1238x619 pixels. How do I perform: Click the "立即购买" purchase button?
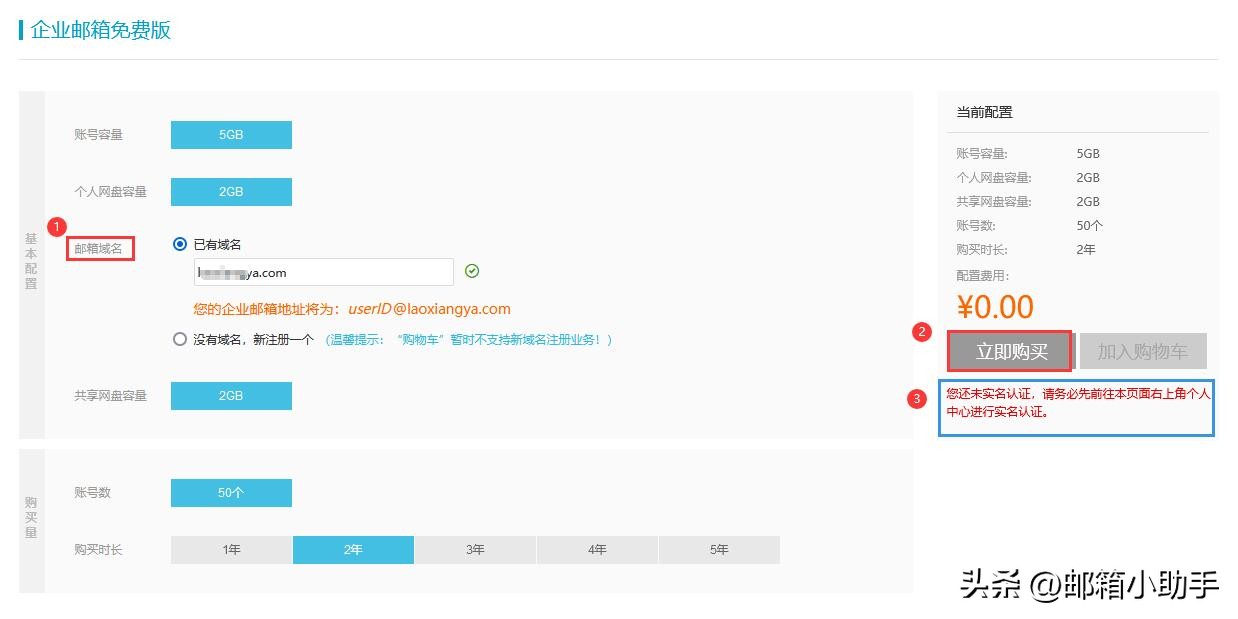1009,351
